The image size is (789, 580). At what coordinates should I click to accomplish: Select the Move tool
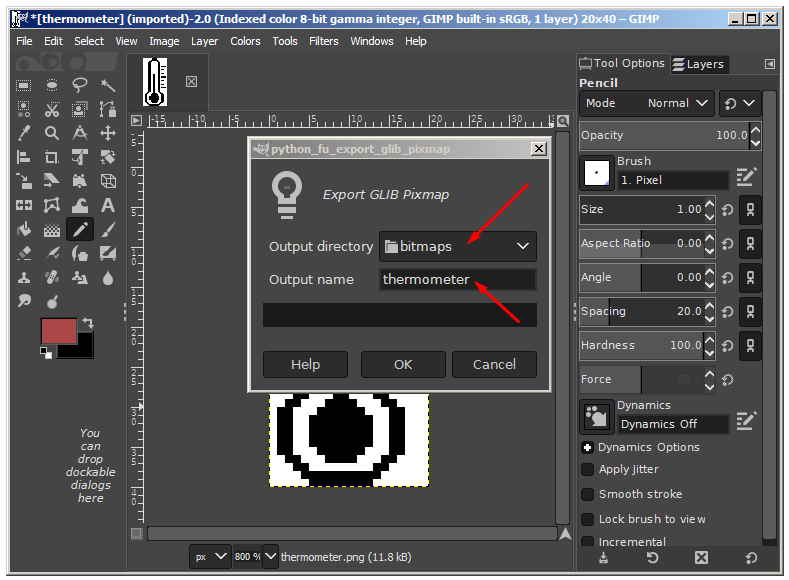pyautogui.click(x=108, y=133)
